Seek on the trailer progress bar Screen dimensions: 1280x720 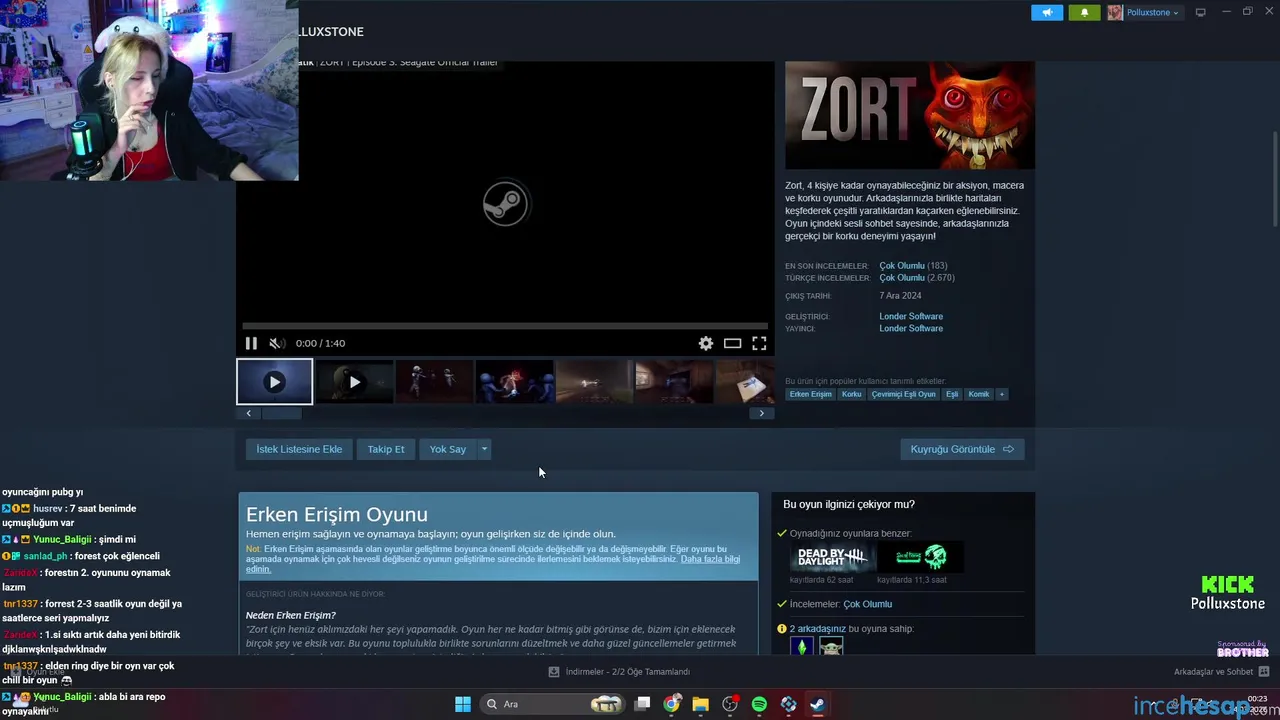pos(505,325)
